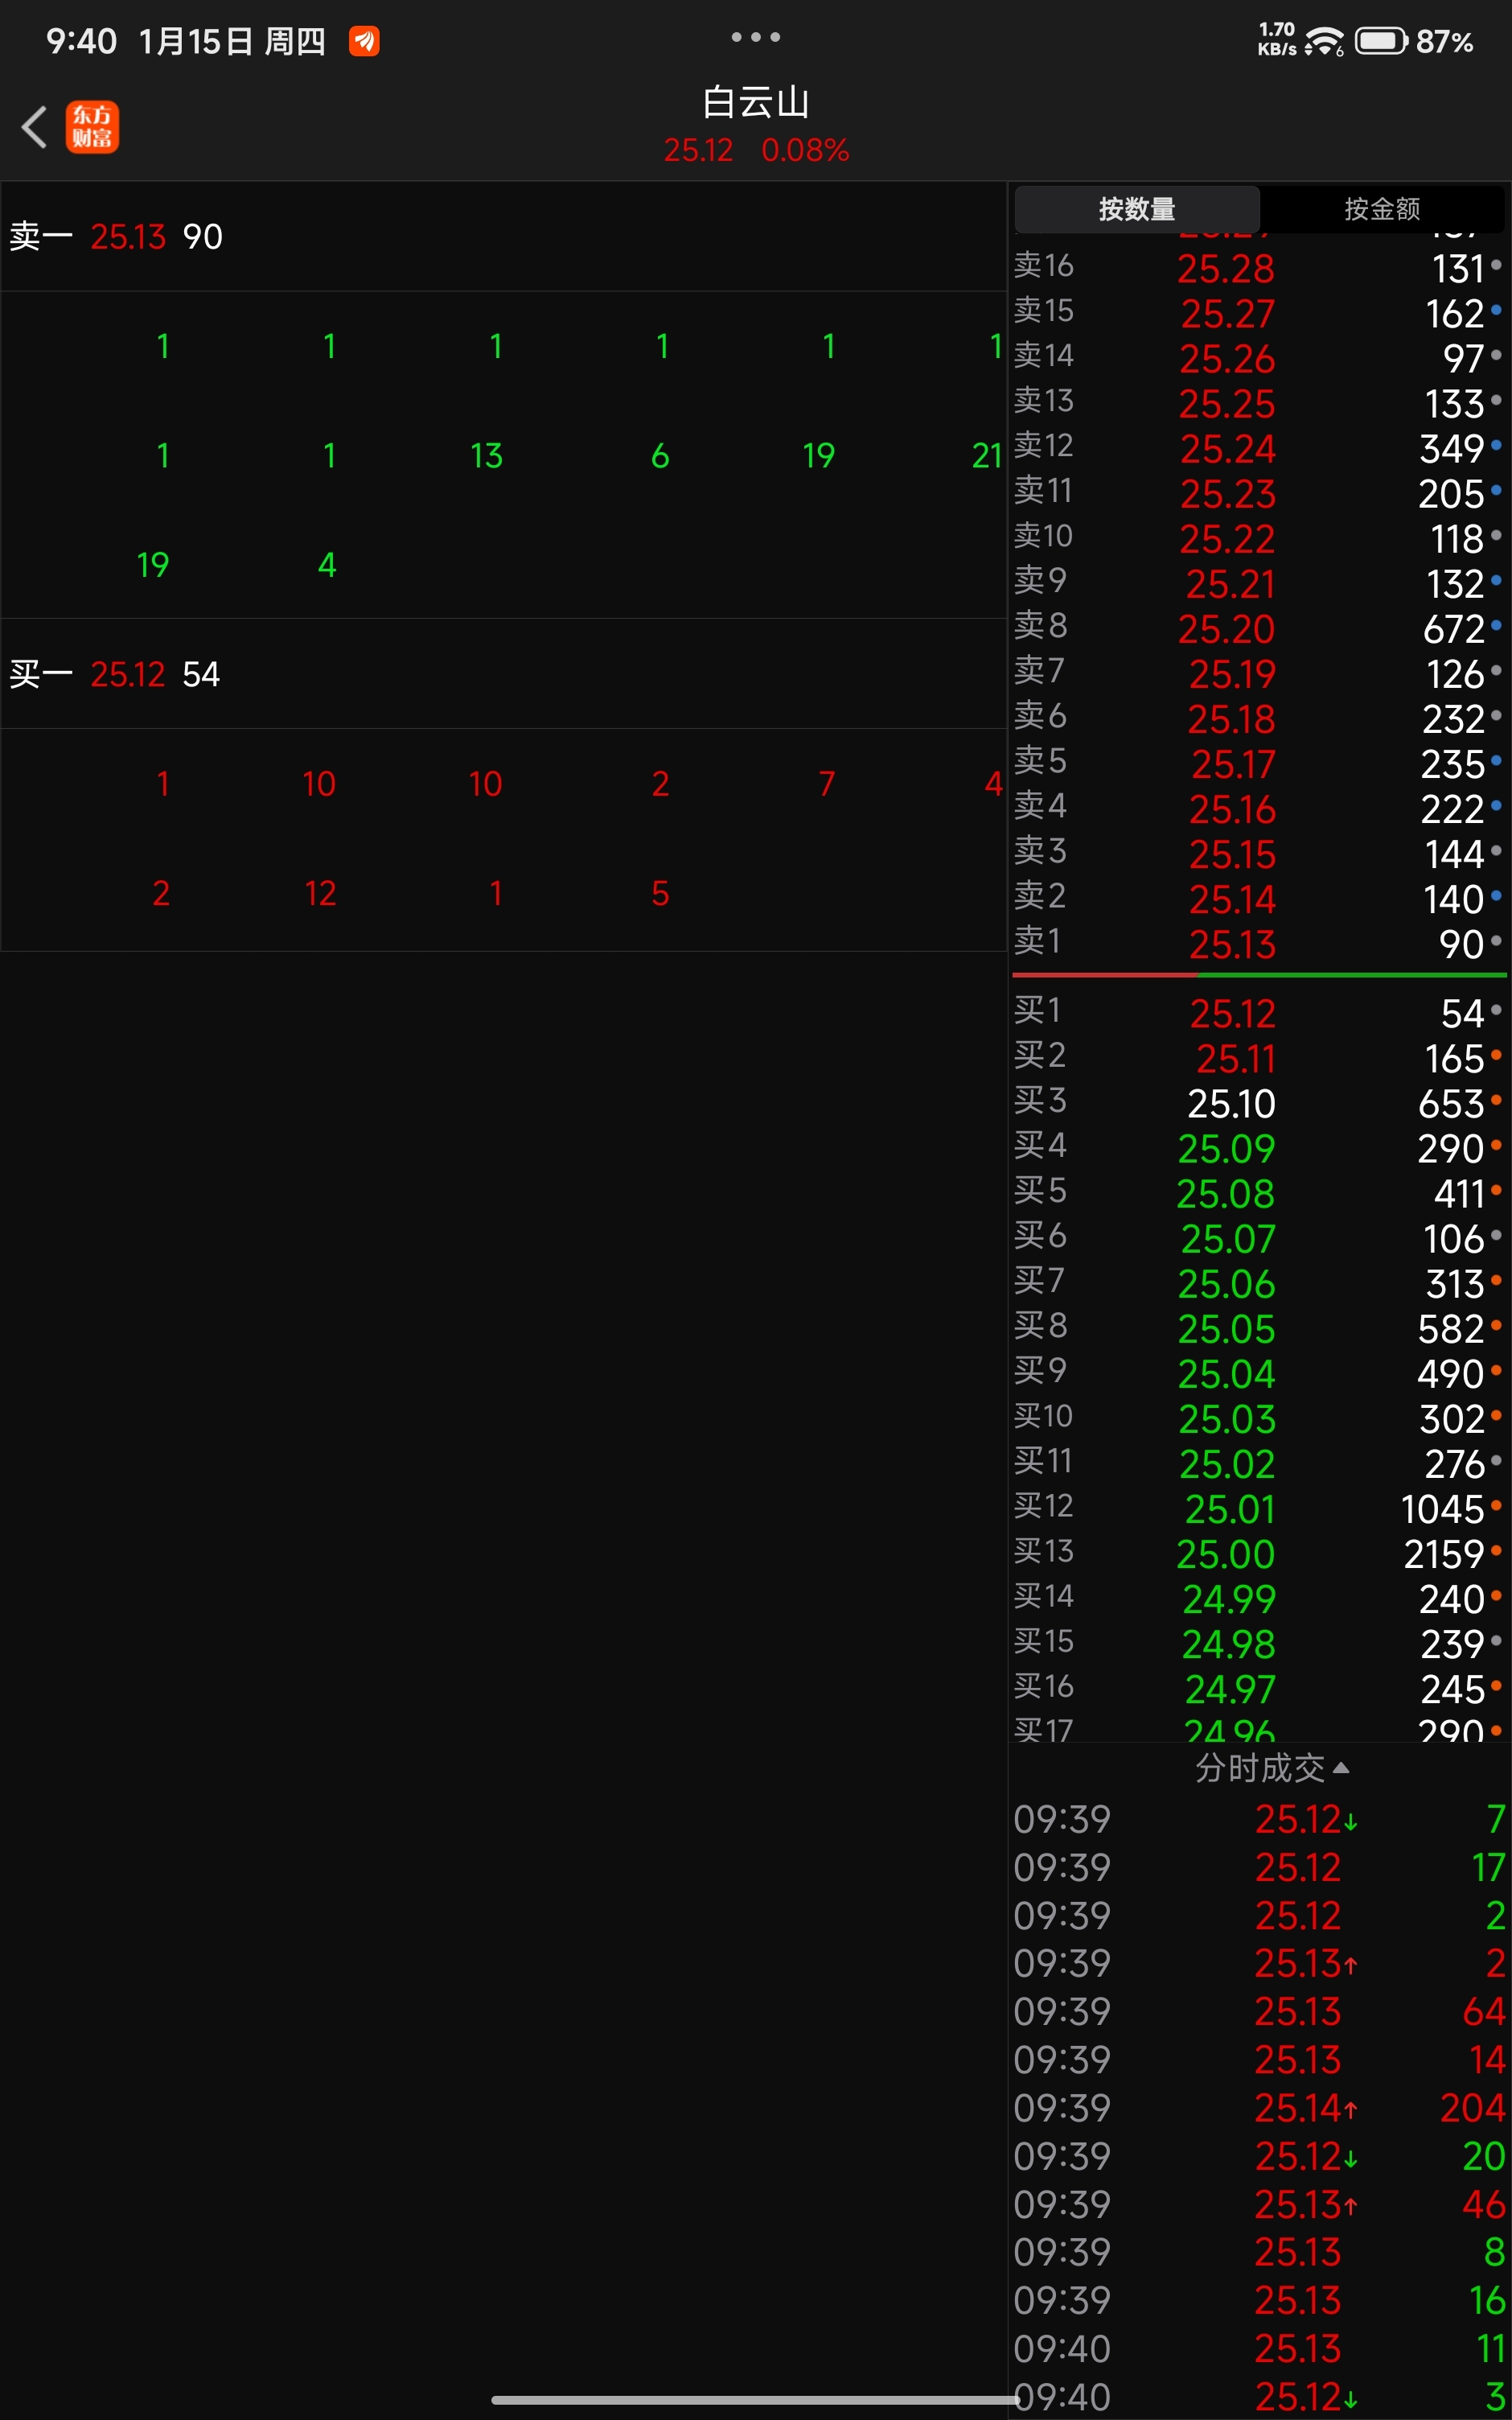1512x2420 pixels.
Task: Select the 卖6 row at 25.18
Action: [x=1259, y=718]
